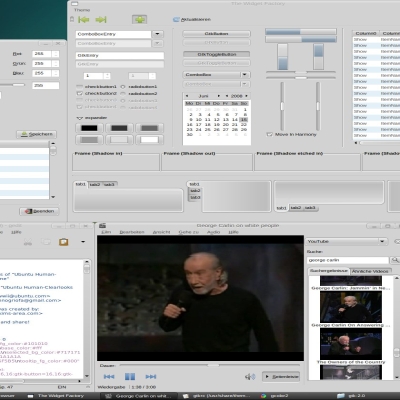The width and height of the screenshot is (400, 400).
Task: Click the Seitenleiste button
Action: [281, 377]
